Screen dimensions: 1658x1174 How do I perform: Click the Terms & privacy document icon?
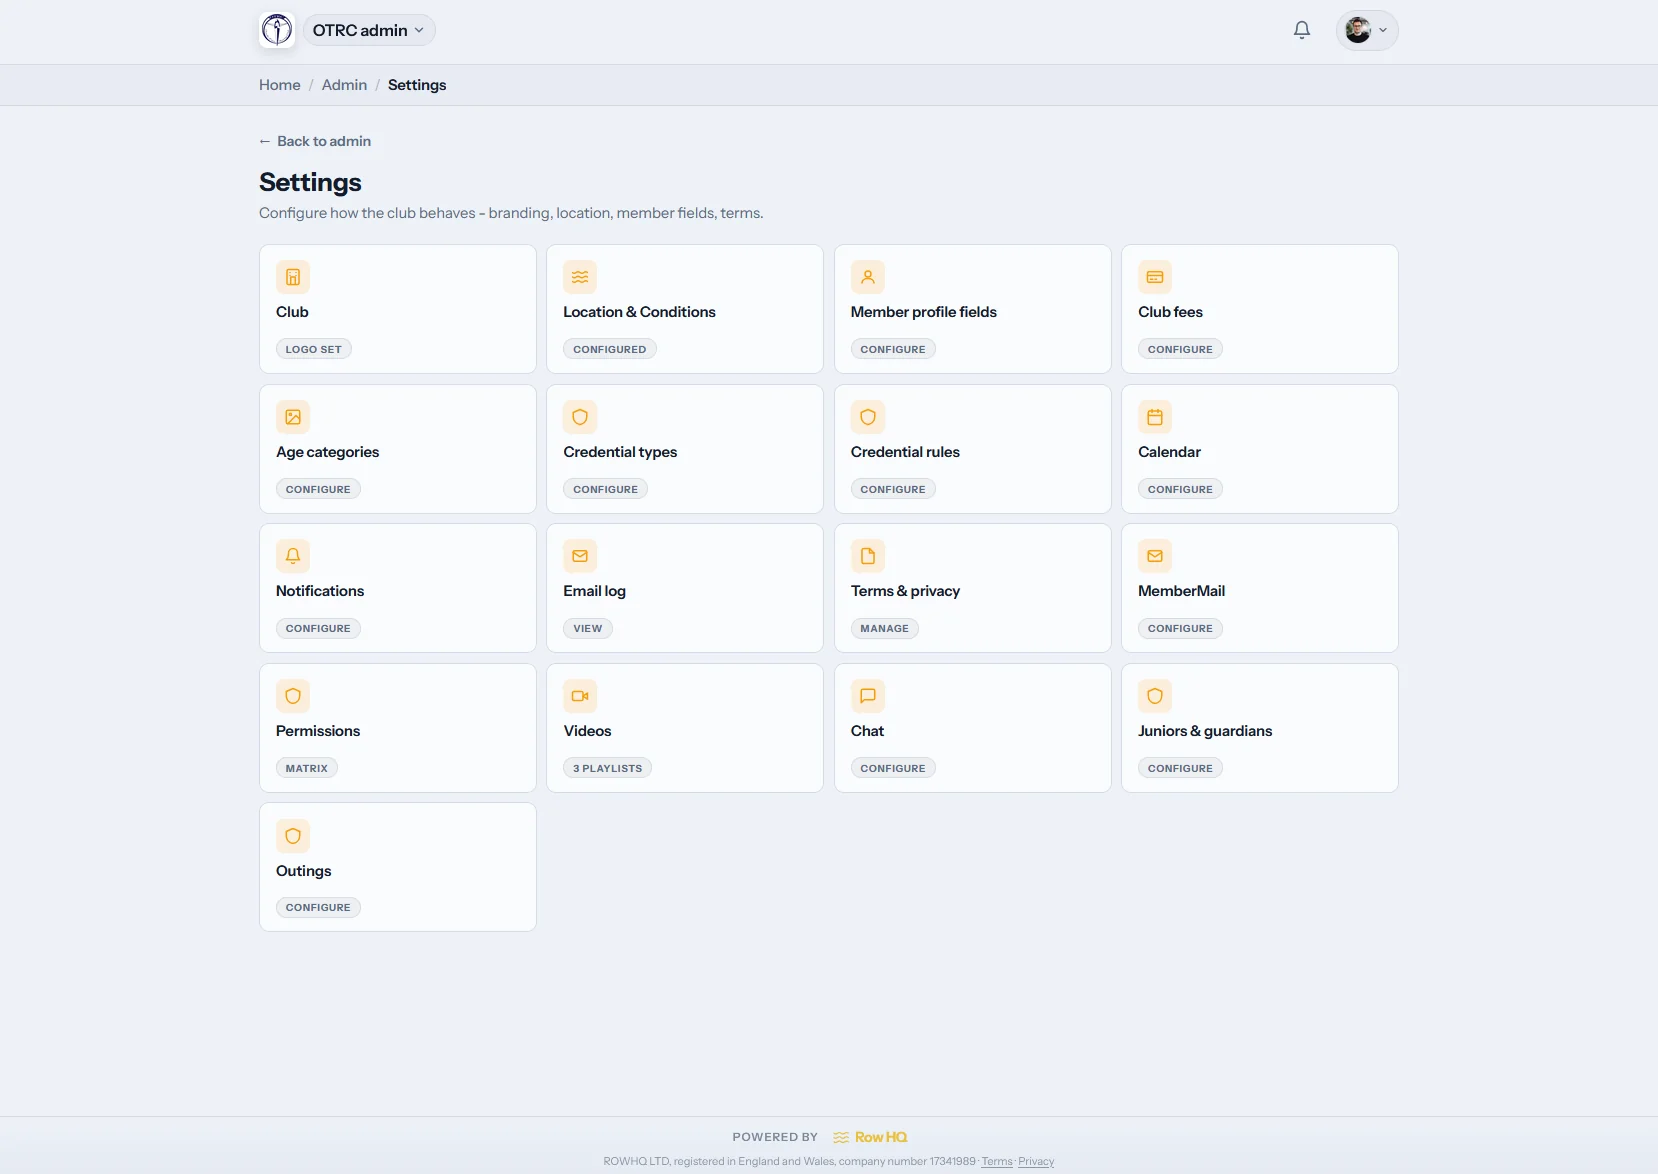coord(868,556)
